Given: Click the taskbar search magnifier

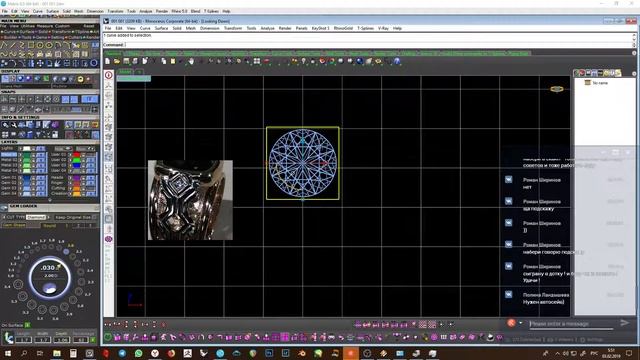Looking at the screenshot, I should (24, 353).
